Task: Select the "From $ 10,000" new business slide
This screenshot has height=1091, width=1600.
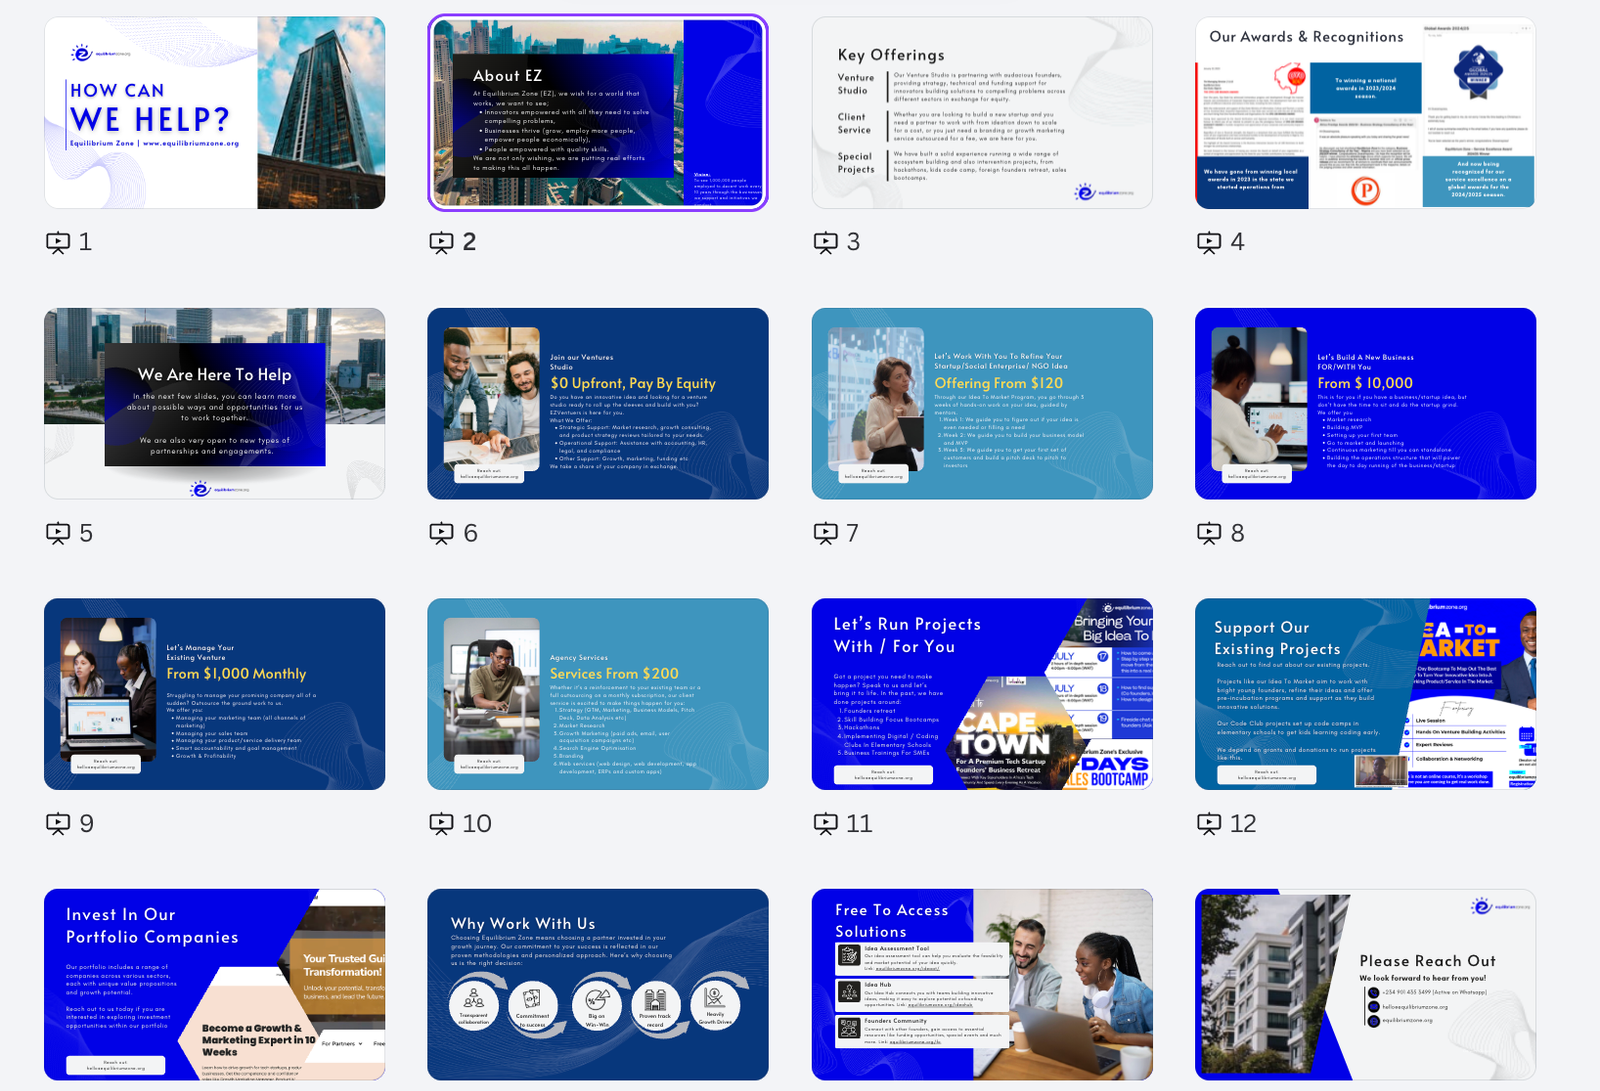Action: 1365,403
